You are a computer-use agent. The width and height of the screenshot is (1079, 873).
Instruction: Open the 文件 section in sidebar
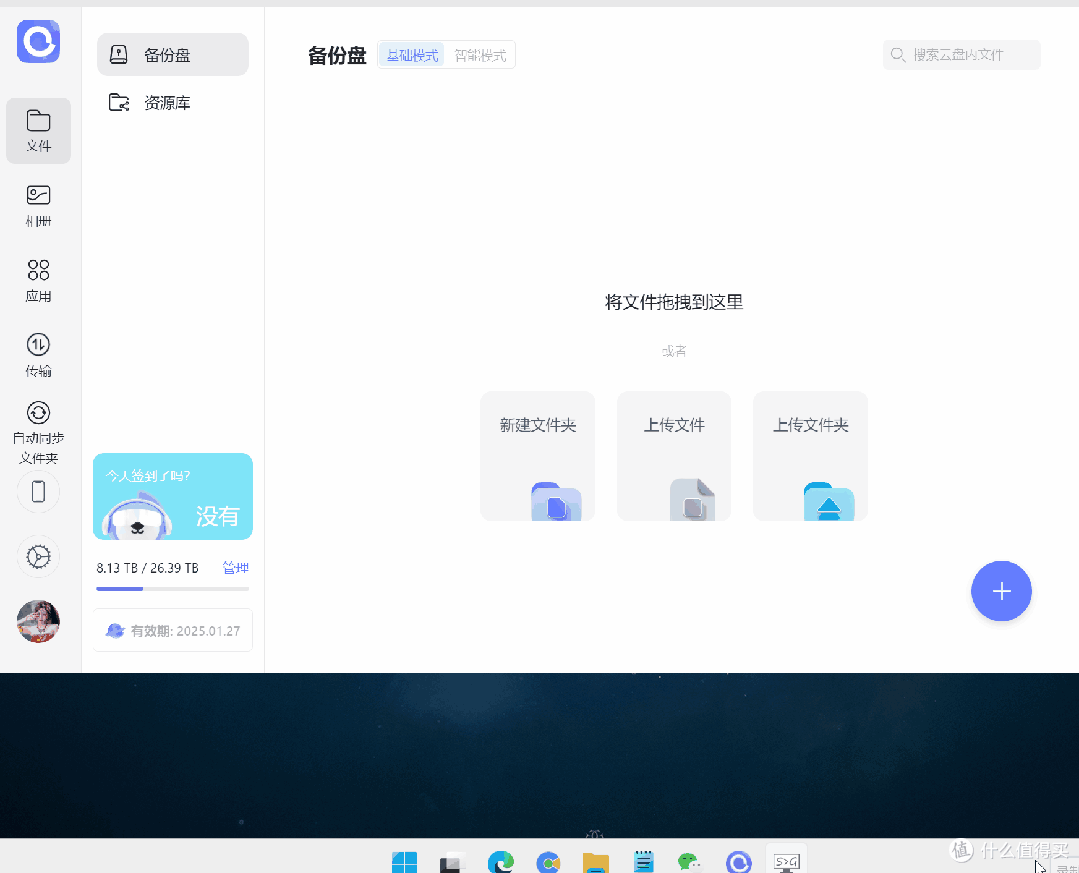coord(39,131)
